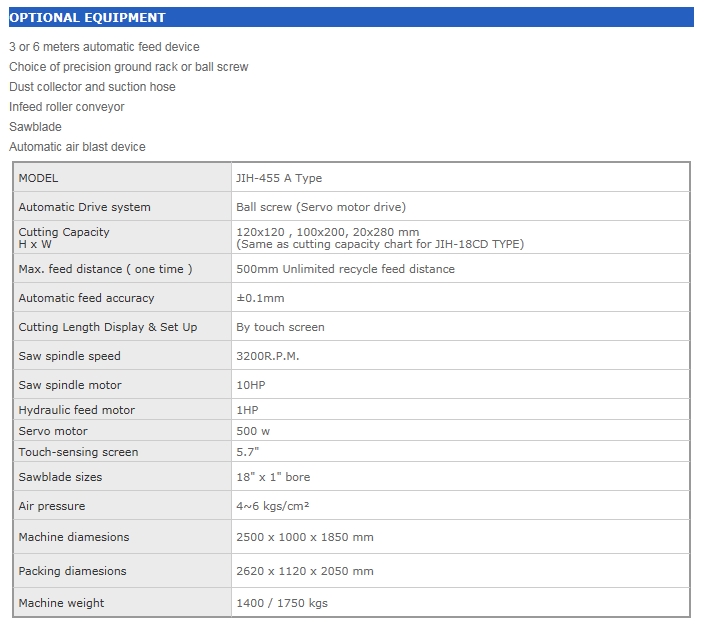Select the '3200R.P.M.' spindle speed value

(268, 356)
